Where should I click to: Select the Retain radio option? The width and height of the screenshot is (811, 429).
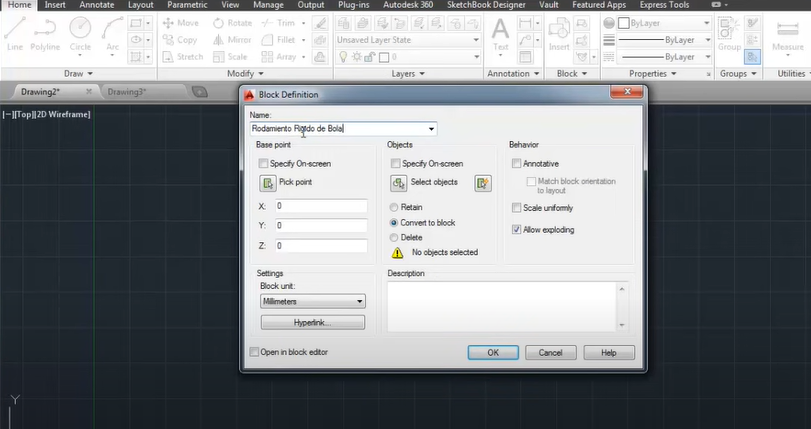pyautogui.click(x=394, y=207)
